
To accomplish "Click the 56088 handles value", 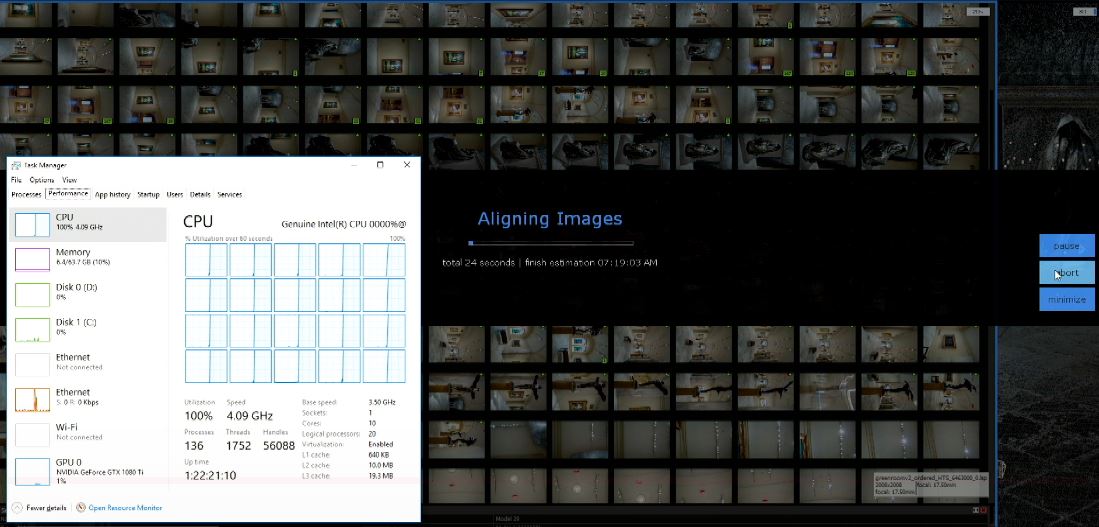I will [x=279, y=446].
